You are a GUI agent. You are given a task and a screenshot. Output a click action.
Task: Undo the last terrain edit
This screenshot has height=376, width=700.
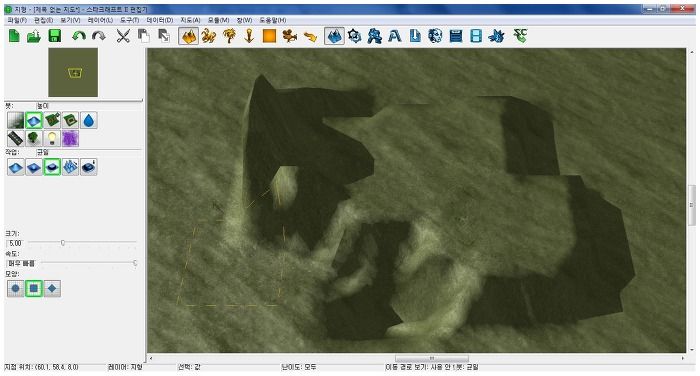(79, 36)
